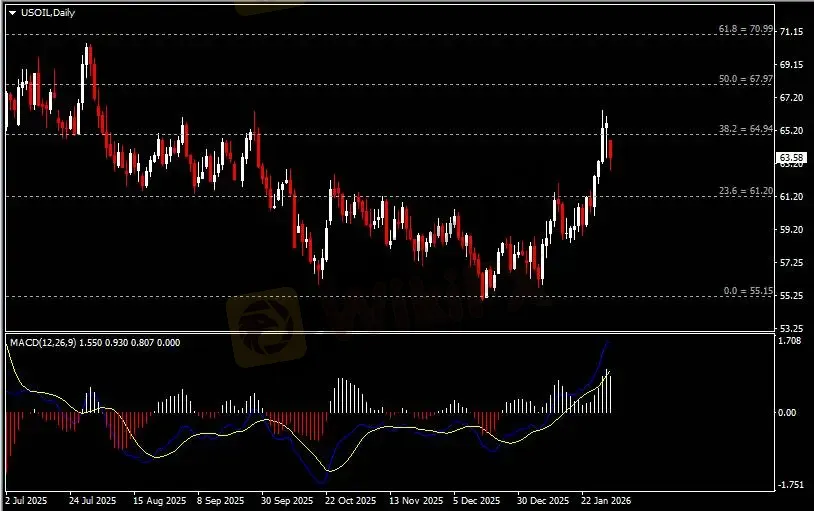Click the 8 Sep 2025 date label
Viewport: 814px width, 511px height.
[x=220, y=501]
